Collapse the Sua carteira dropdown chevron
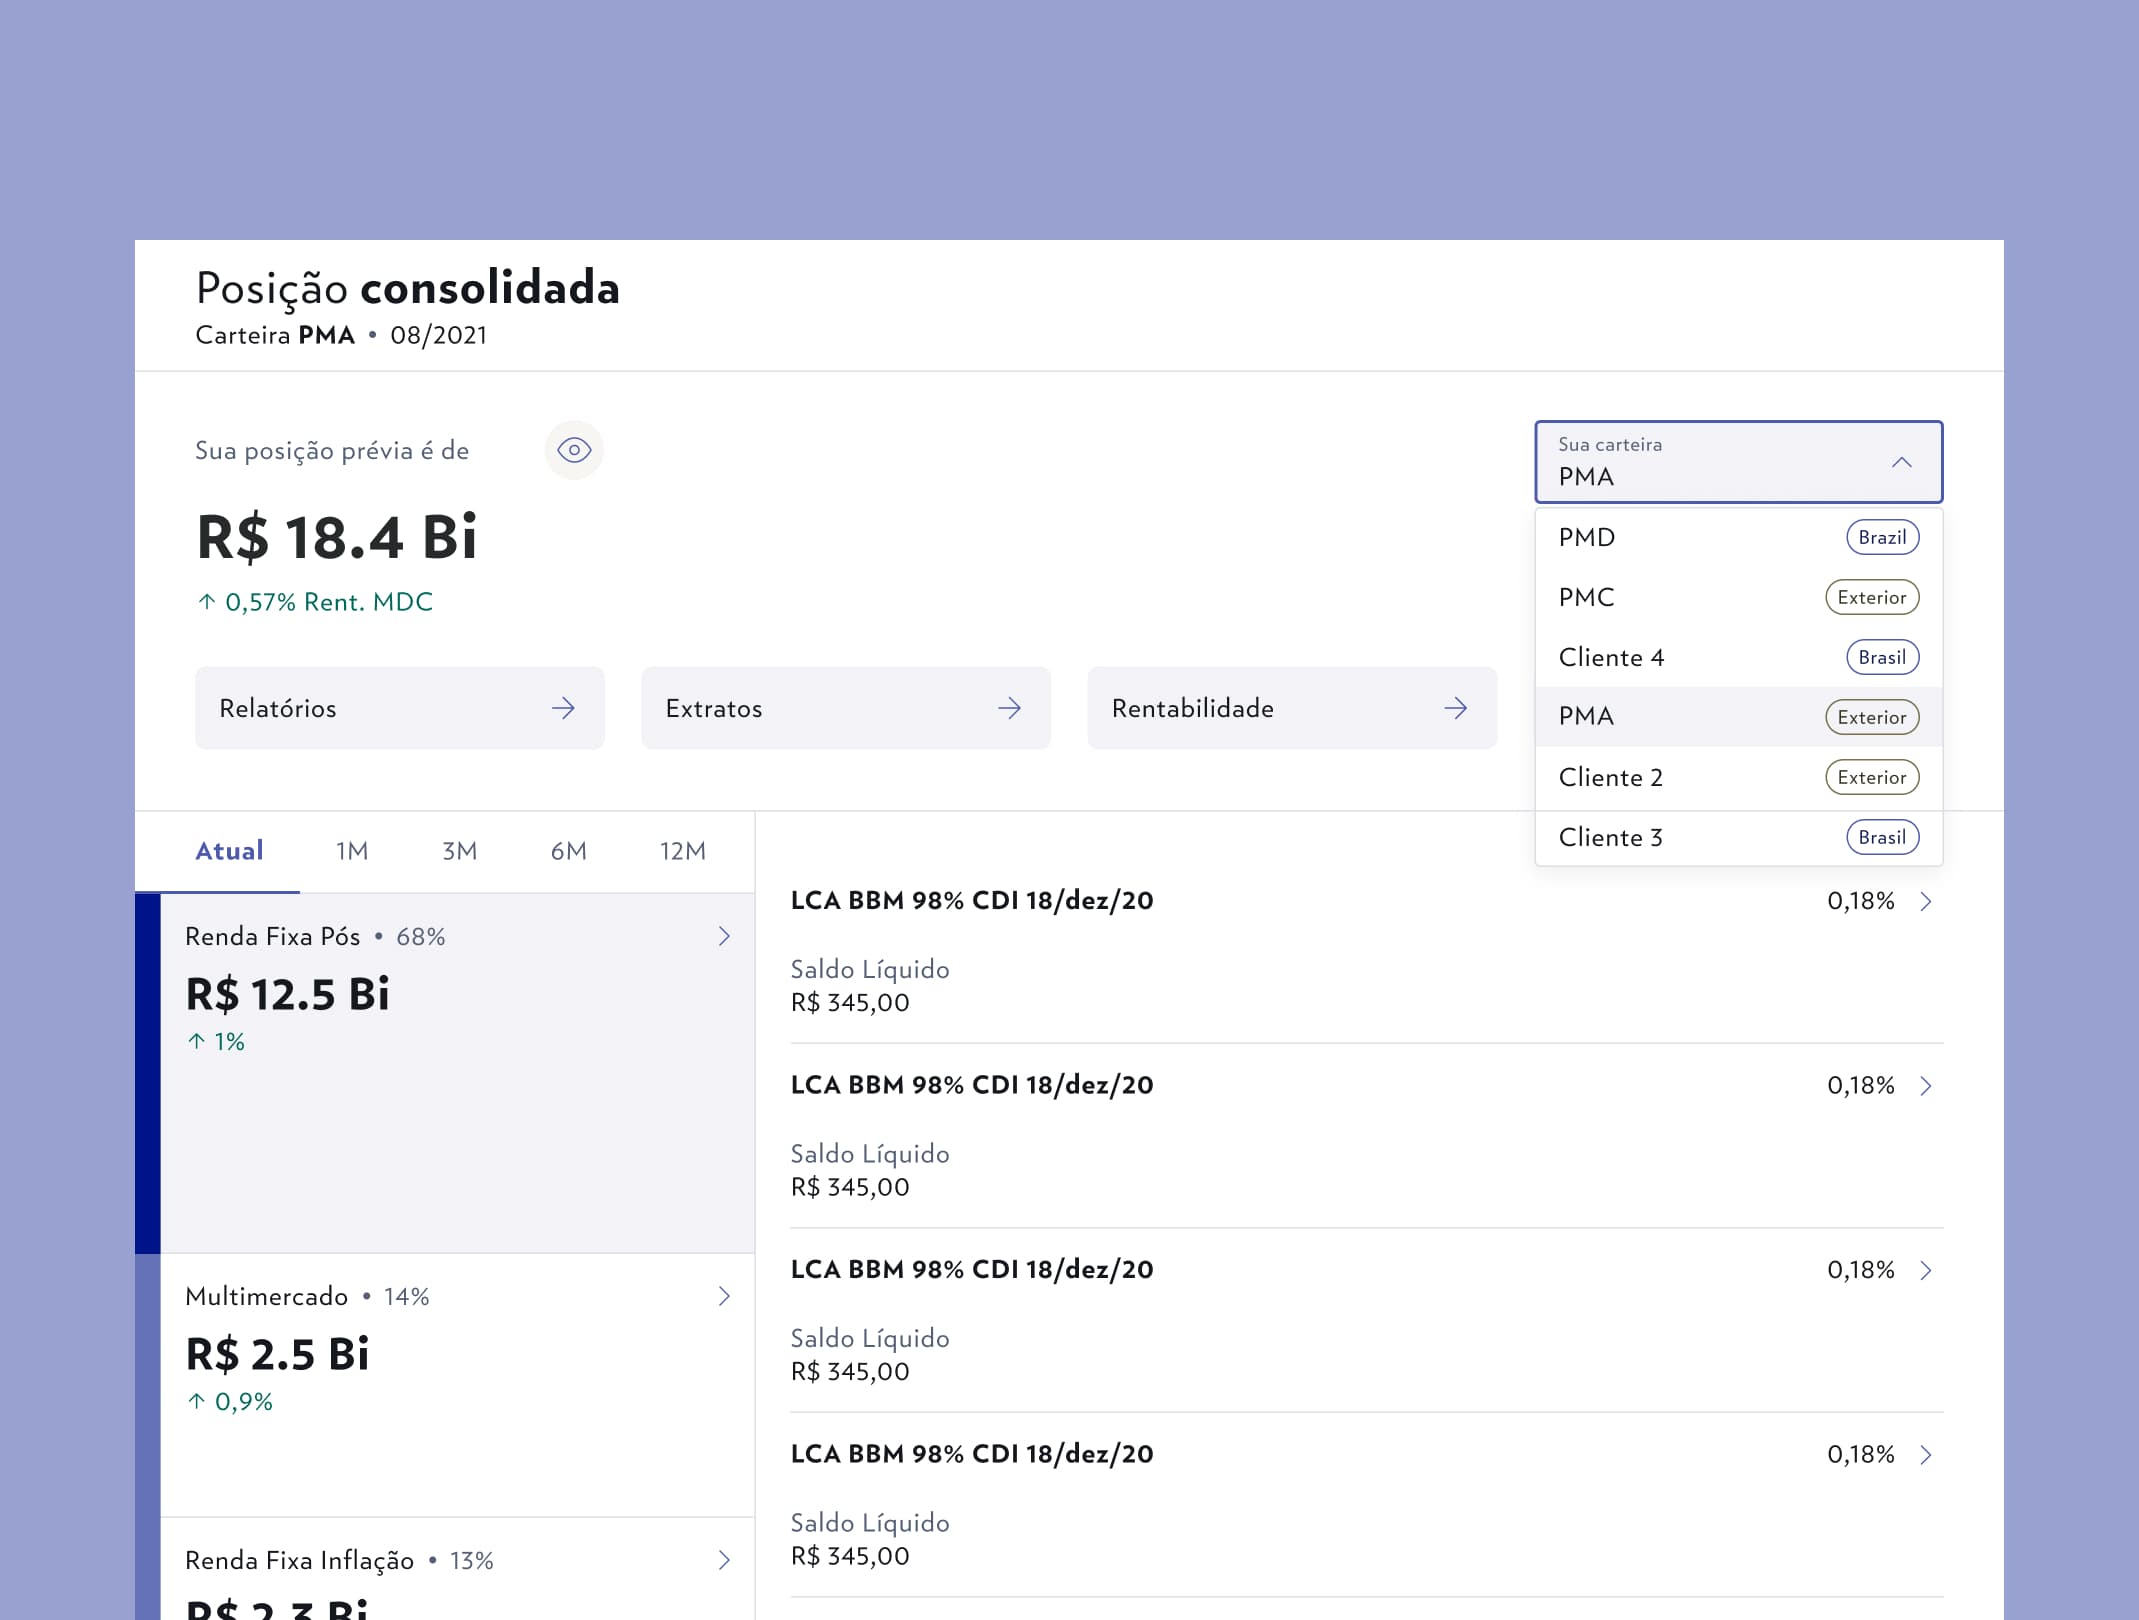Image resolution: width=2139 pixels, height=1620 pixels. (1901, 462)
